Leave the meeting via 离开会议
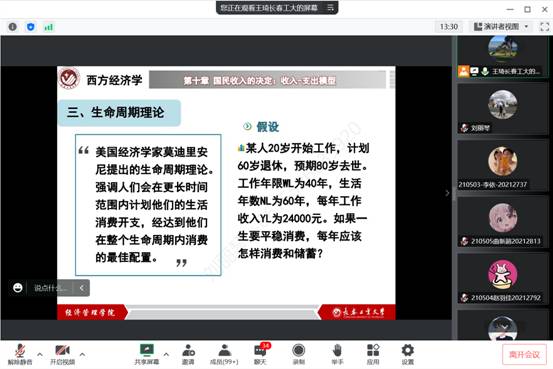This screenshot has width=553, height=369. point(524,355)
